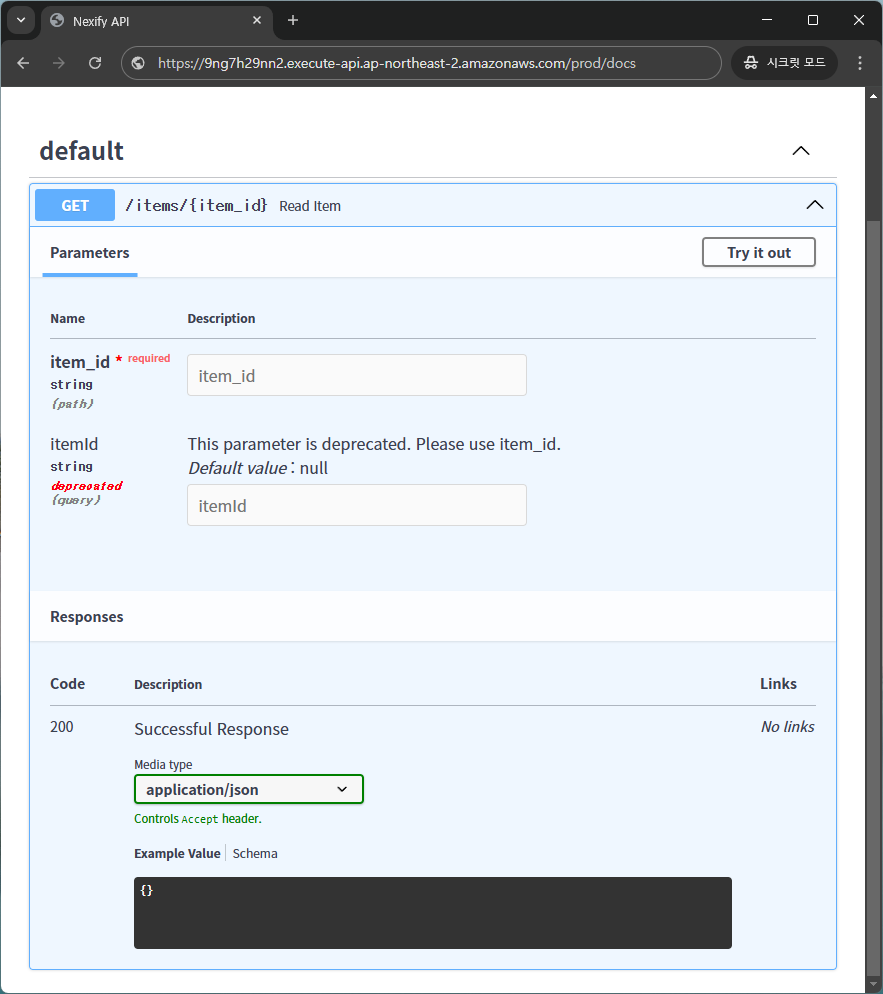Click the GET method badge
Image resolution: width=883 pixels, height=994 pixels.
pyautogui.click(x=75, y=205)
